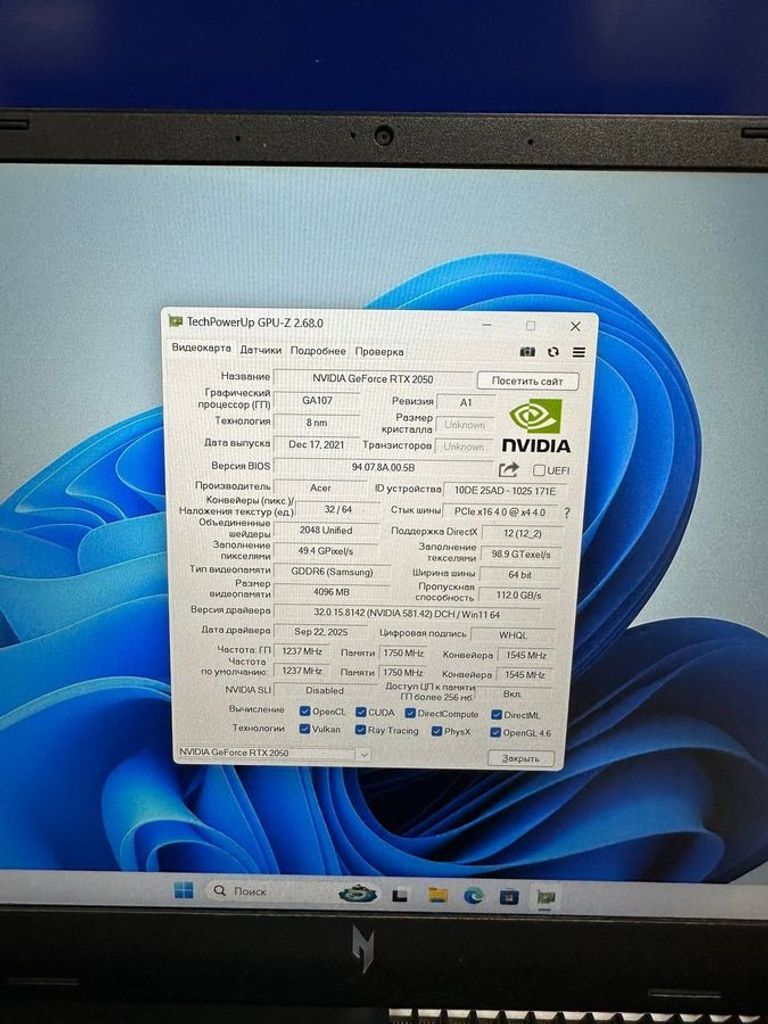Click the Sep 22, 2025 driver date field
The width and height of the screenshot is (768, 1024).
click(321, 632)
